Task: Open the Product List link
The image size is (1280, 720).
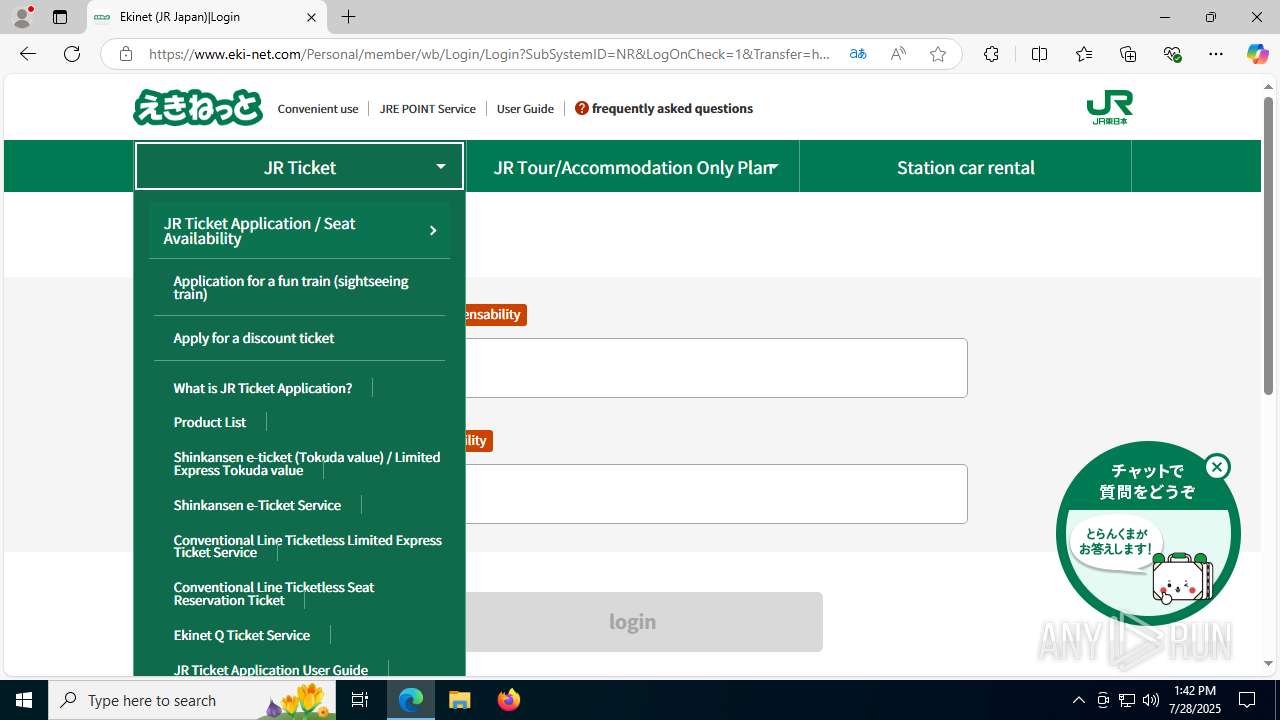Action: pos(210,422)
